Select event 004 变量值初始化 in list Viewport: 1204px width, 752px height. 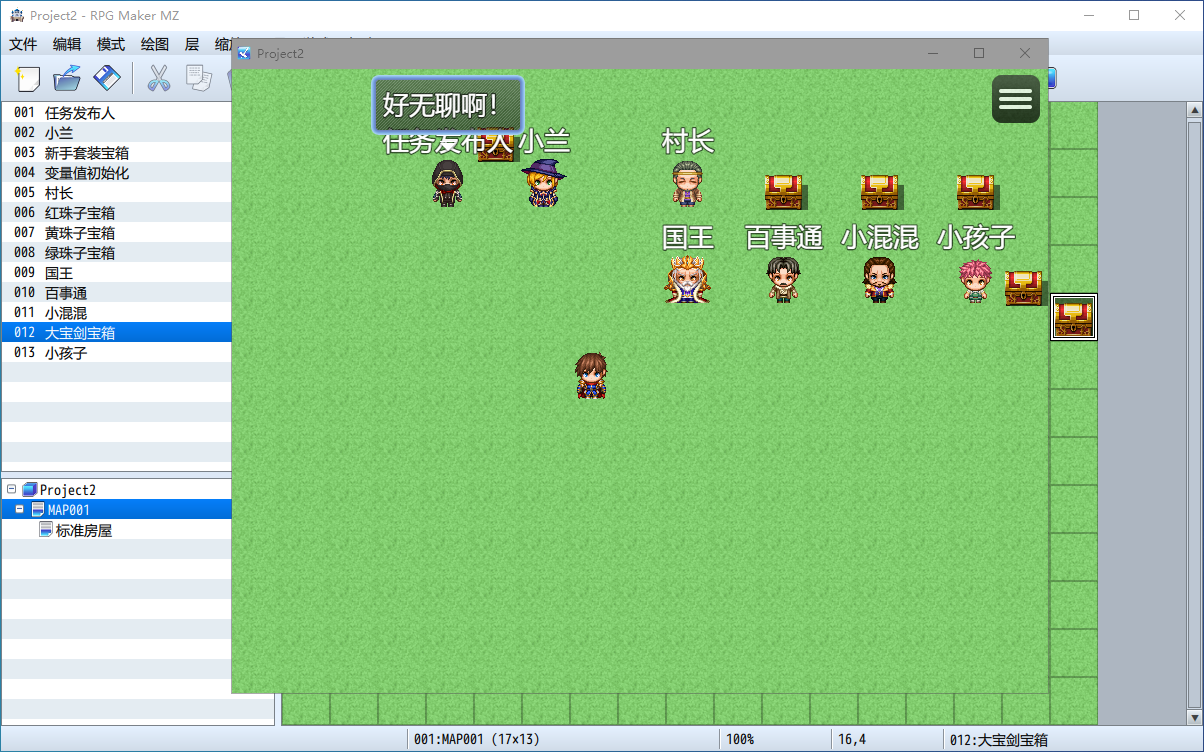(116, 173)
